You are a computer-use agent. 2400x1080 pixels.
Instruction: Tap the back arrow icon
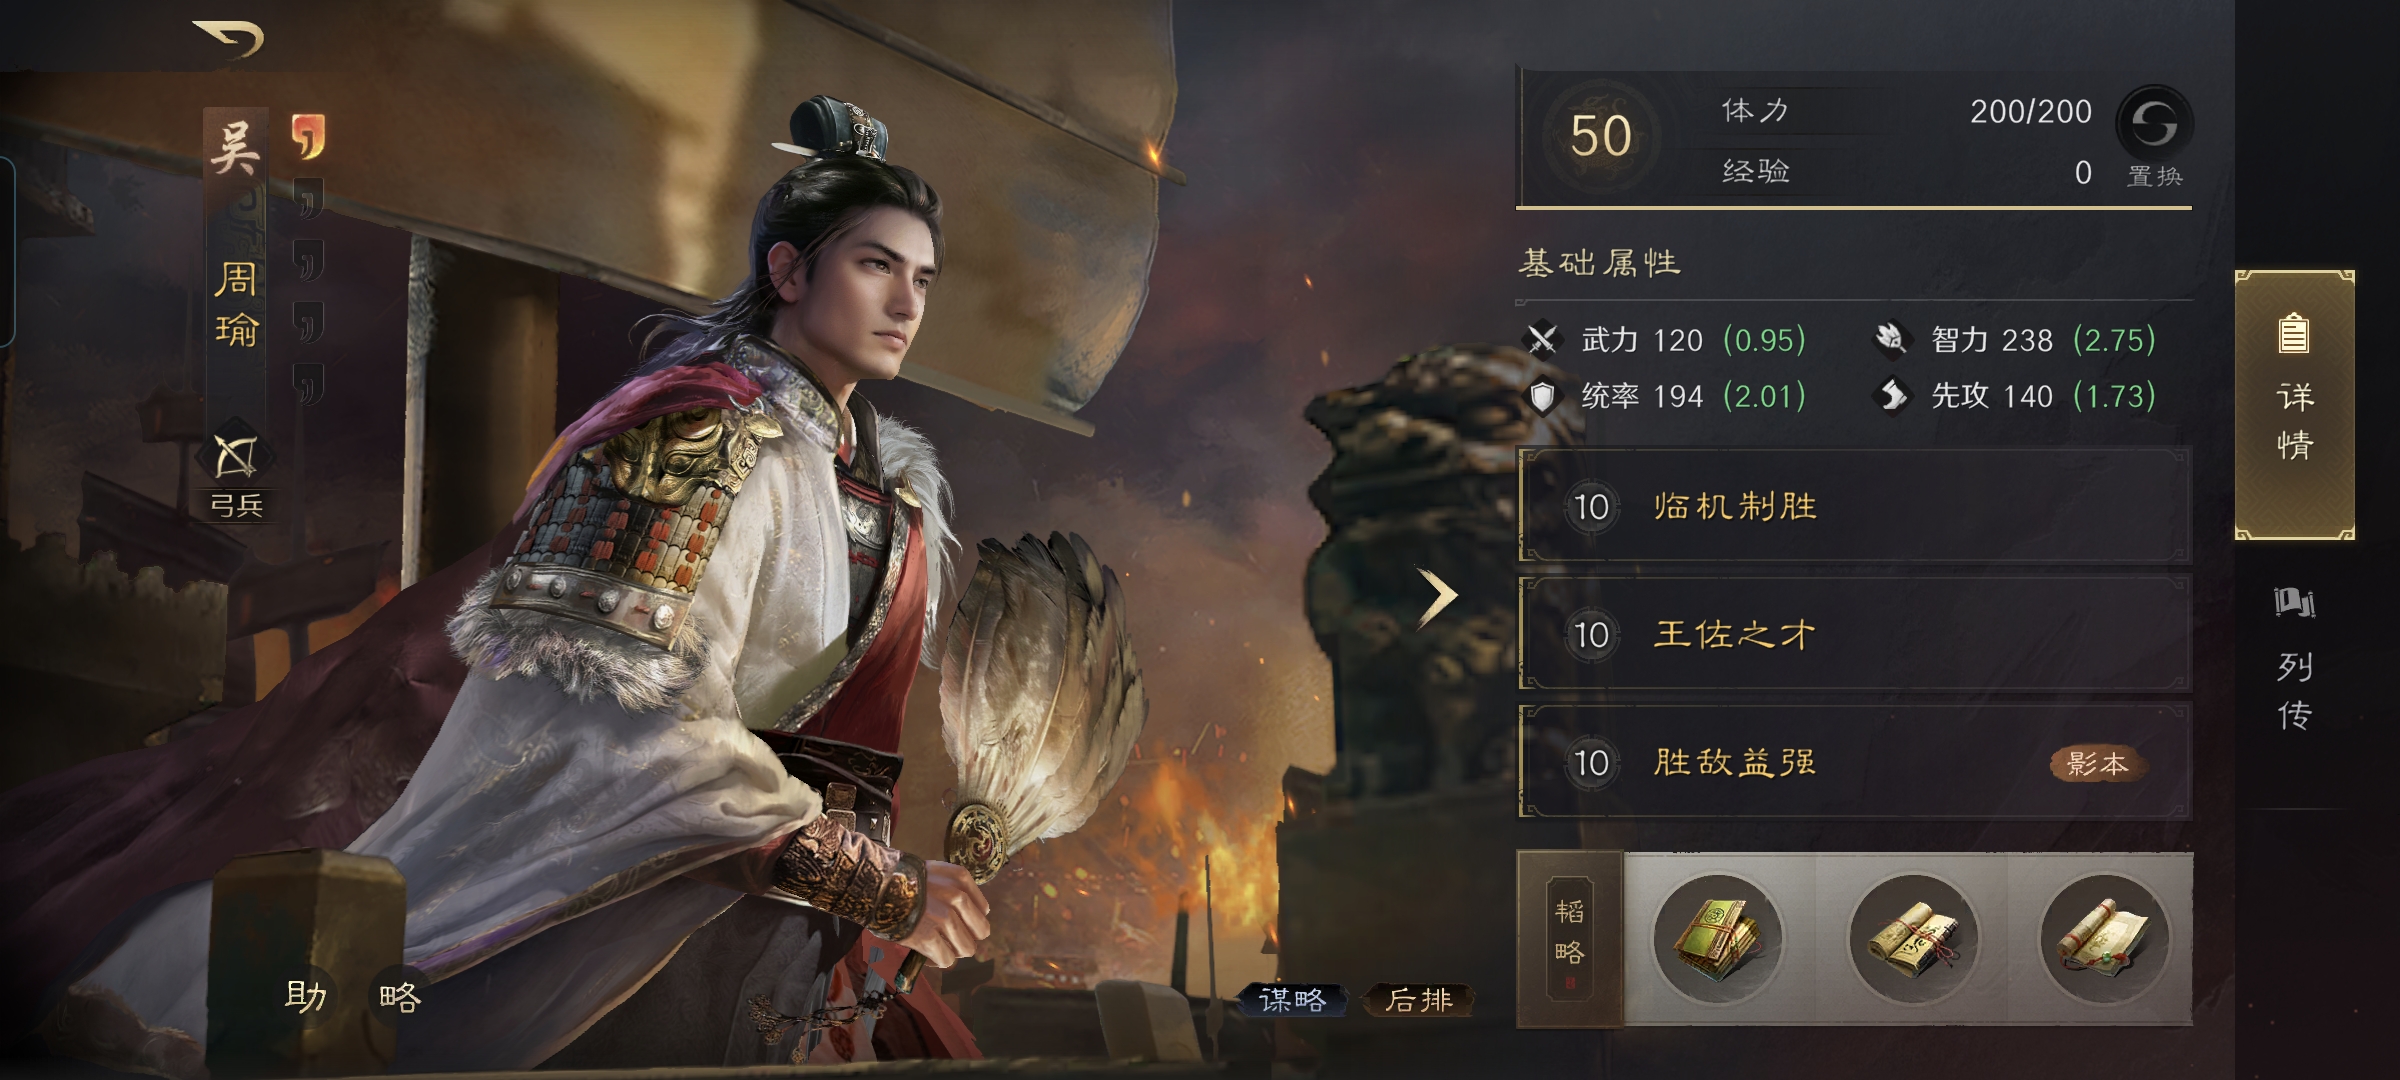point(229,39)
